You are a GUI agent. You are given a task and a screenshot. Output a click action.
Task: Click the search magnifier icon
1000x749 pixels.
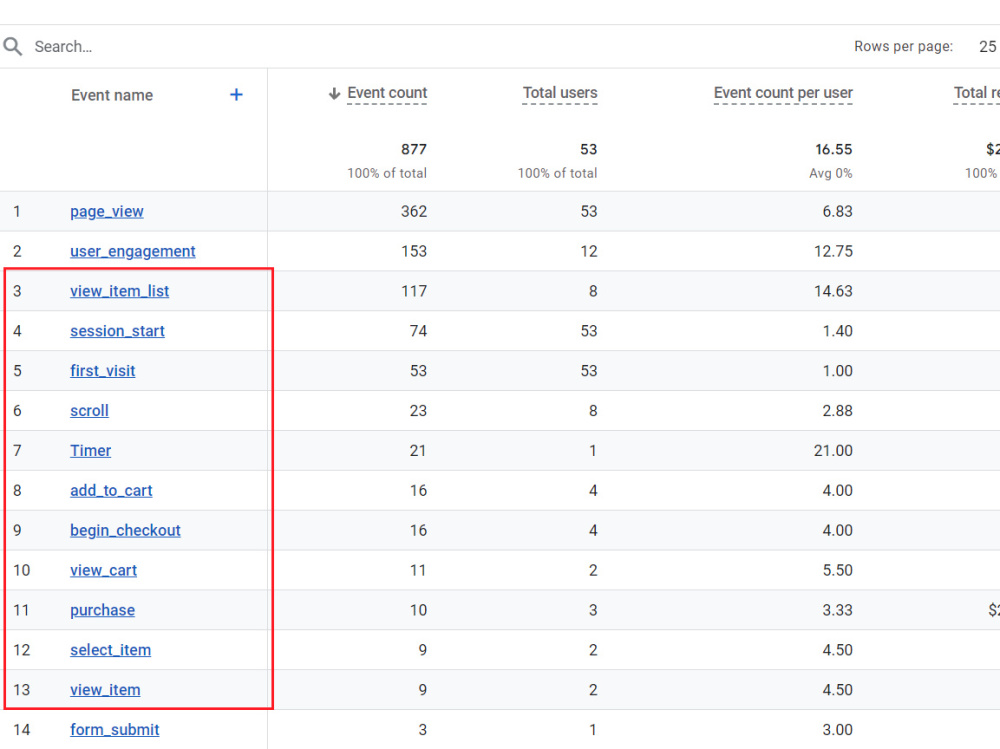click(13, 47)
